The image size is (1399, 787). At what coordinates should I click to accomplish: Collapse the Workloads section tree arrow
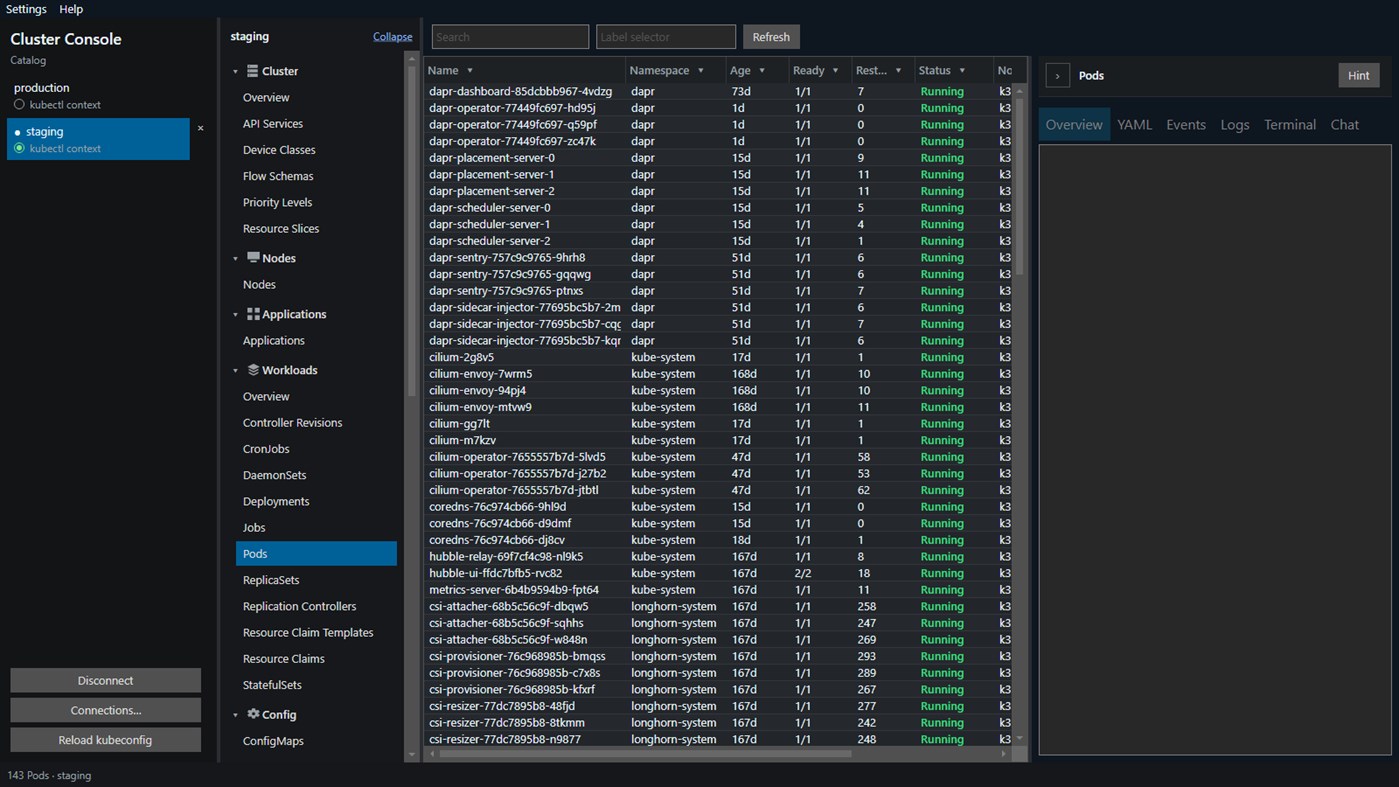point(236,371)
